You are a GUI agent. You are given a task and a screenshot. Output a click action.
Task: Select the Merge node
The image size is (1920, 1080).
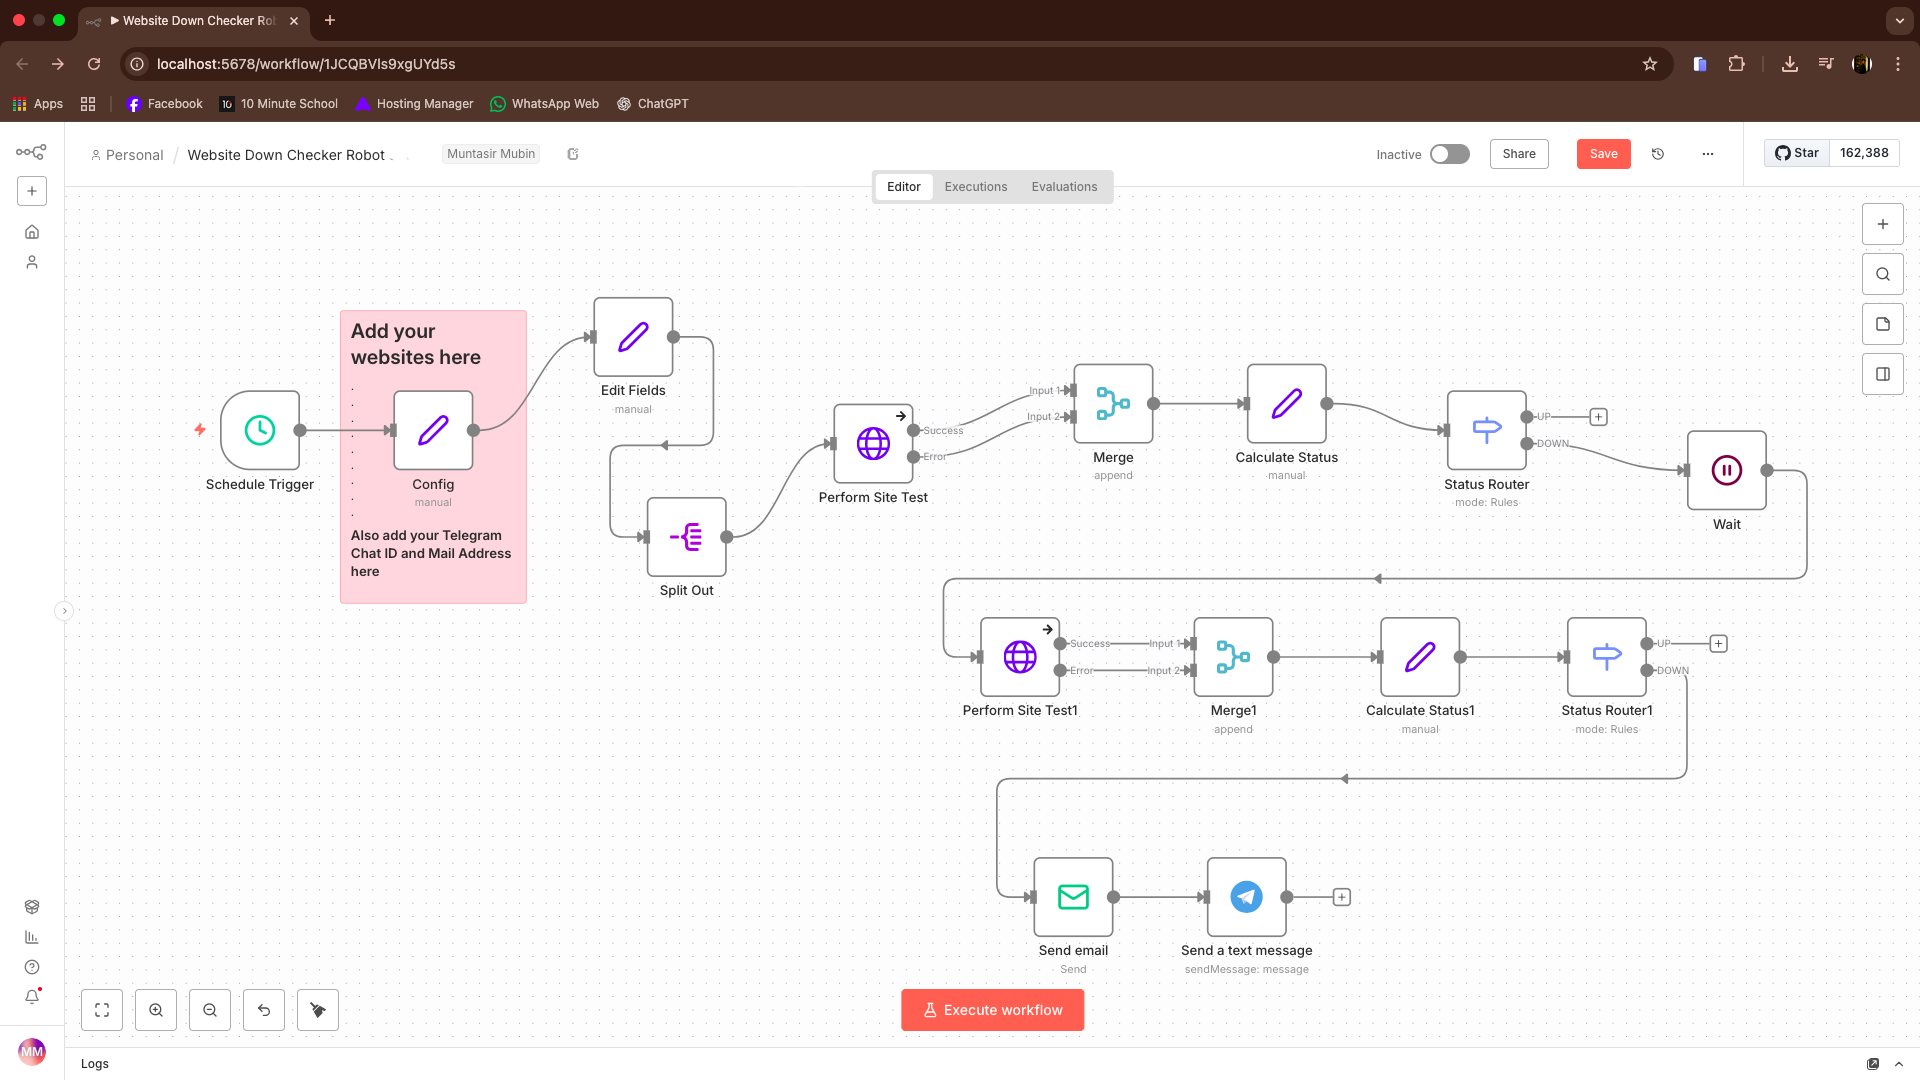(x=1113, y=404)
